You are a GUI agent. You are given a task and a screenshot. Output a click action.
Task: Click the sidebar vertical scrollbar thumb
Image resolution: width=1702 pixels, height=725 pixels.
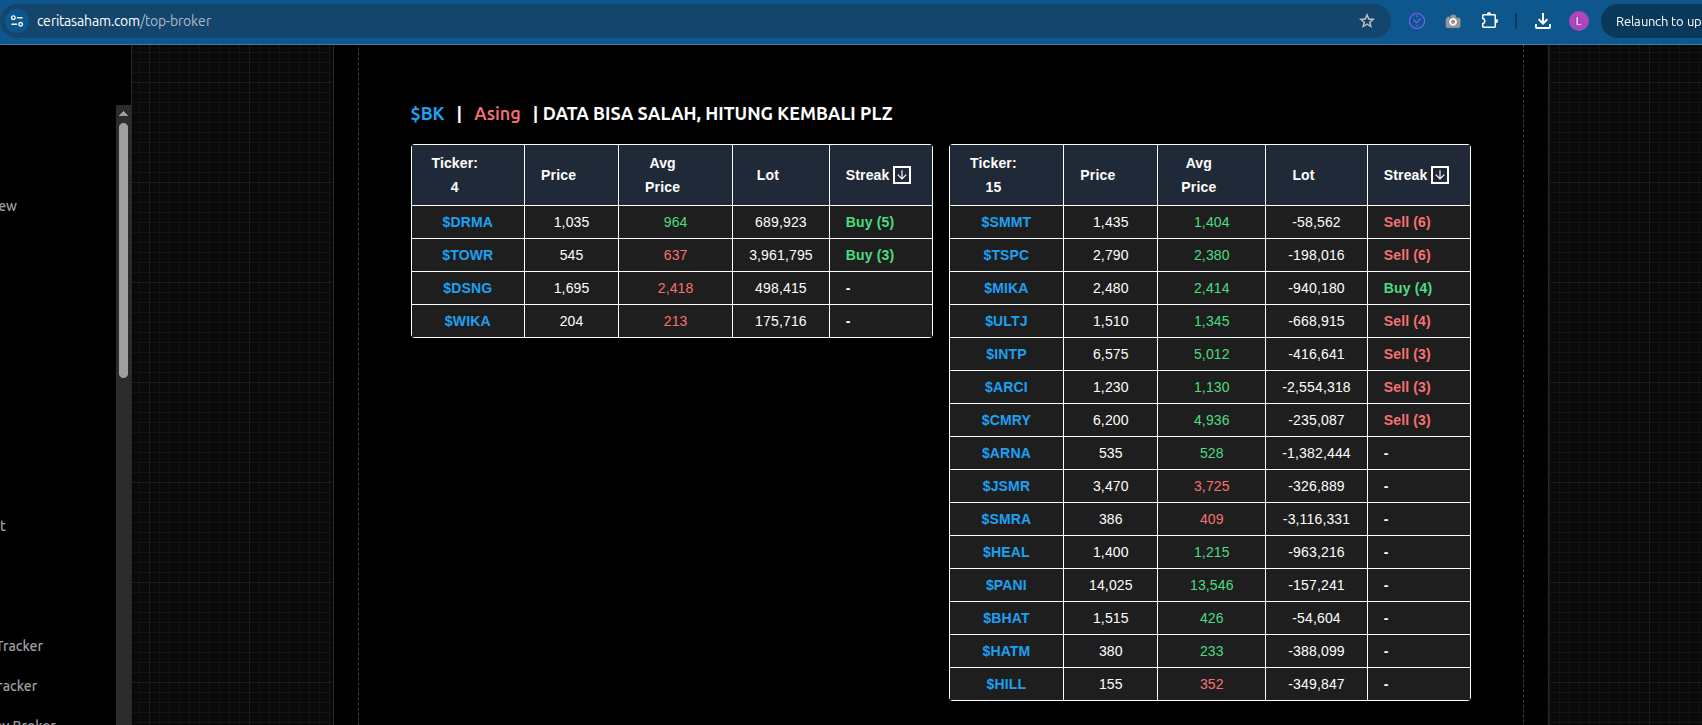[123, 250]
